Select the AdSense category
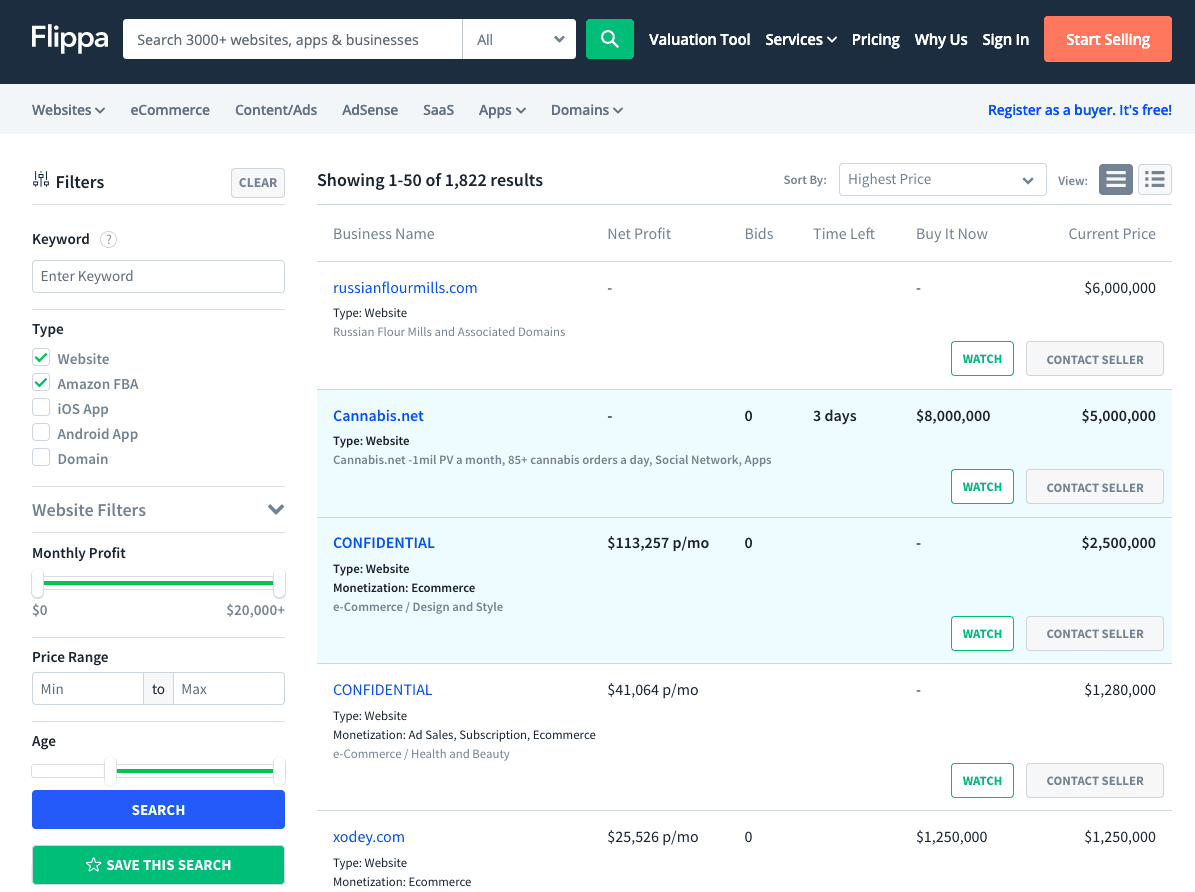Viewport: 1195px width, 892px height. pos(370,110)
